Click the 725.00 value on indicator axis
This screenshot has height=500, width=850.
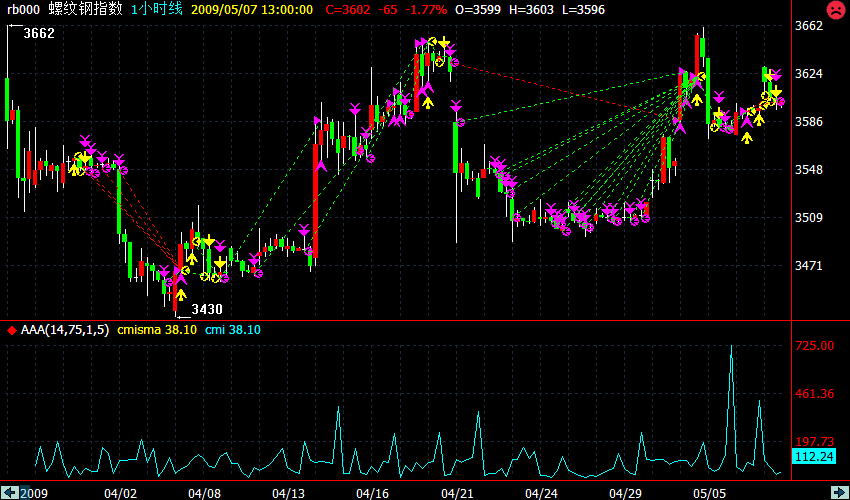814,346
